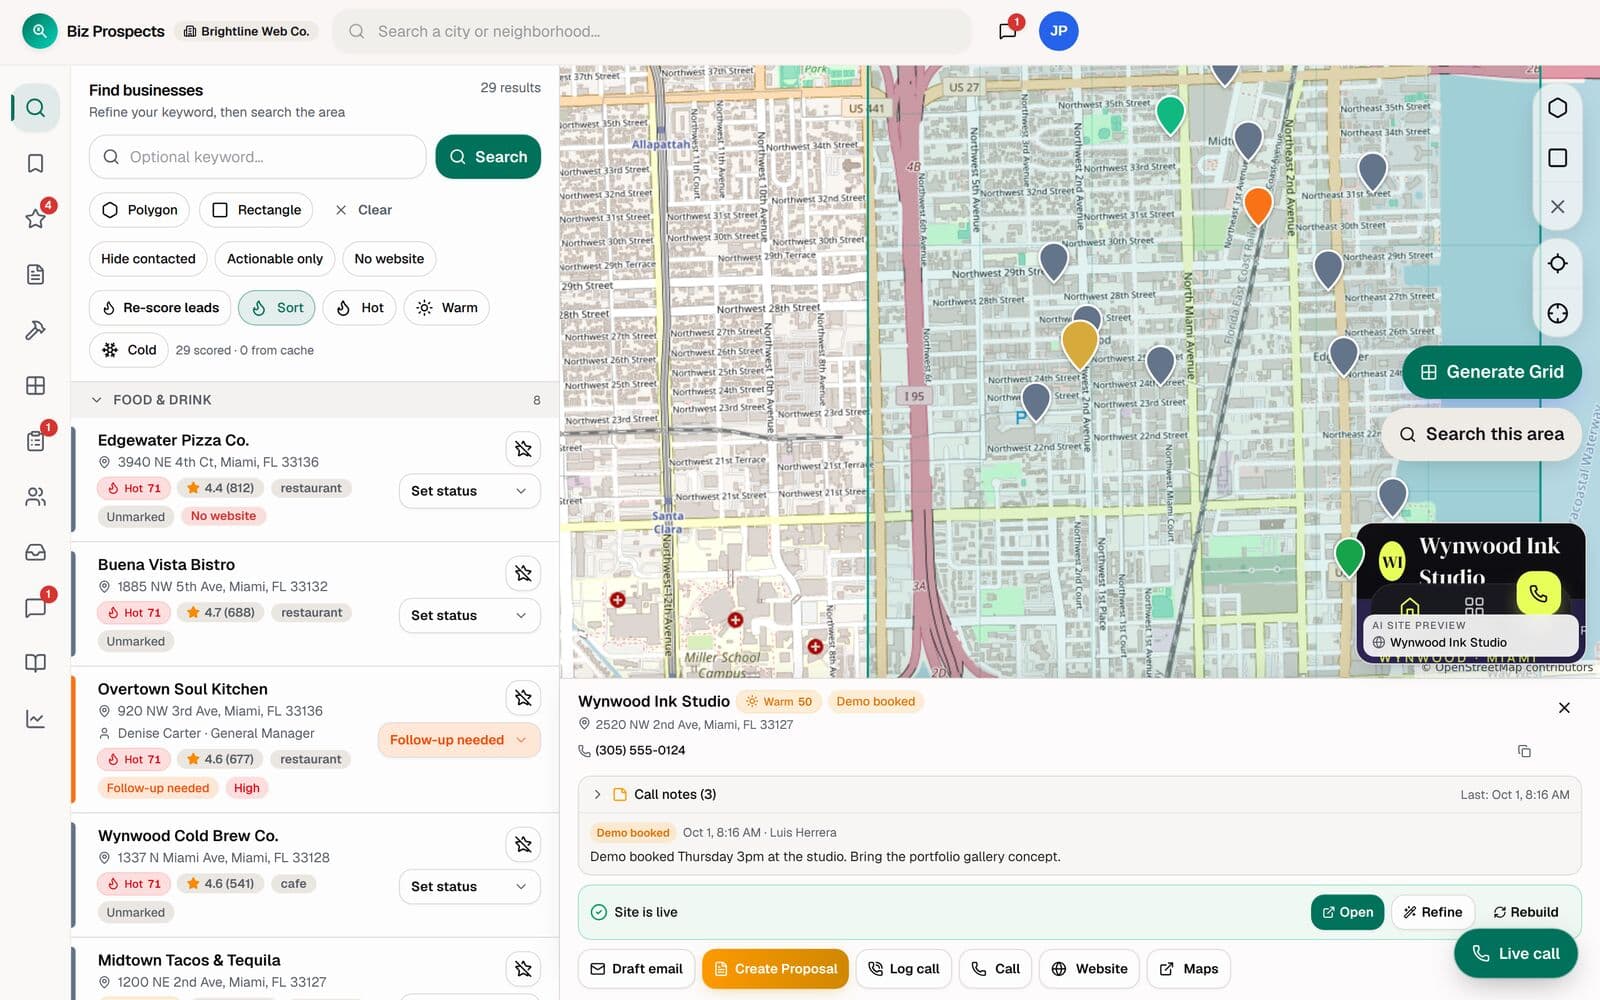Click Search this area on map
Image resolution: width=1600 pixels, height=1000 pixels.
[1481, 434]
